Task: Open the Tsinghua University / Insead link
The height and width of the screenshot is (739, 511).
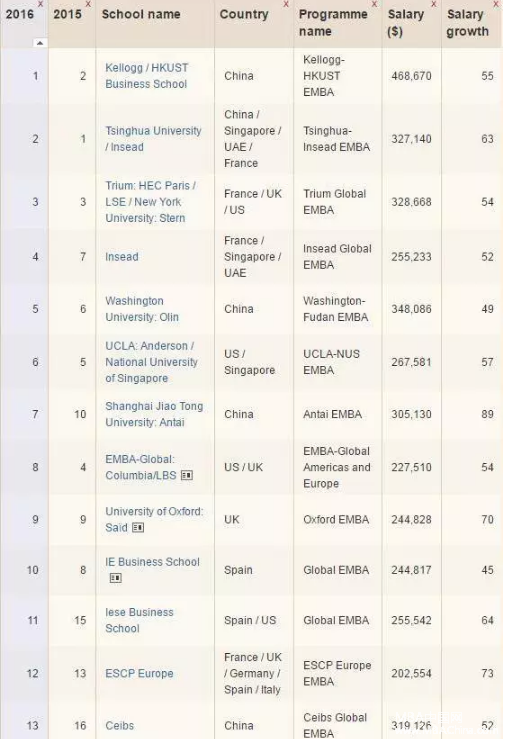Action: click(x=153, y=139)
